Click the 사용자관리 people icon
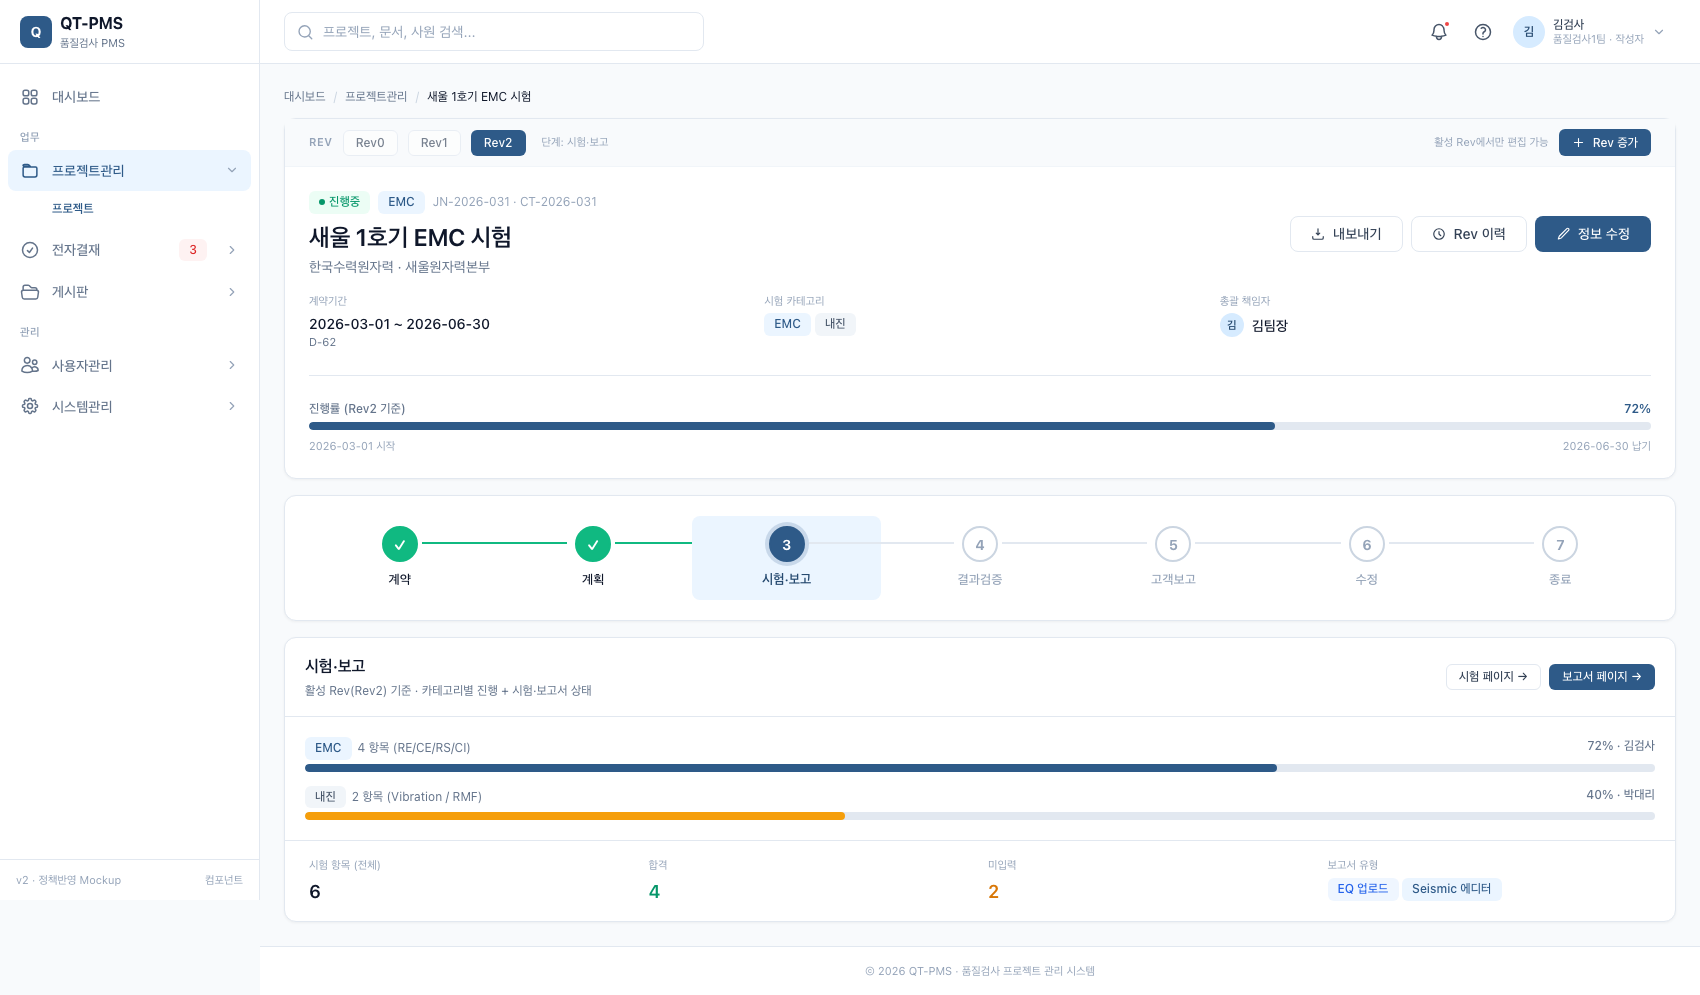1700x995 pixels. click(30, 366)
